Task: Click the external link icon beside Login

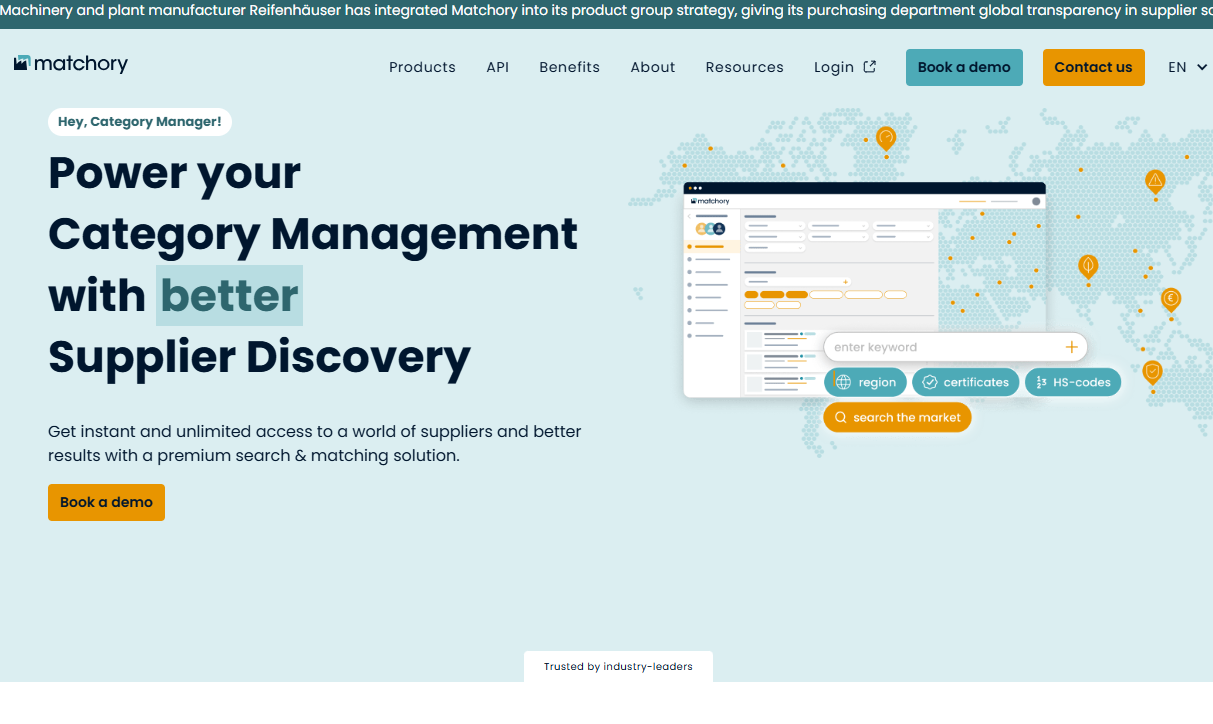Action: (870, 67)
